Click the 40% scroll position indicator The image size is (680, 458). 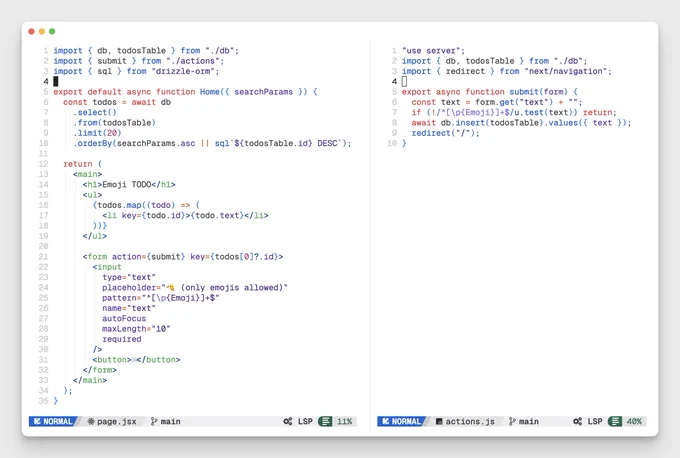point(634,421)
